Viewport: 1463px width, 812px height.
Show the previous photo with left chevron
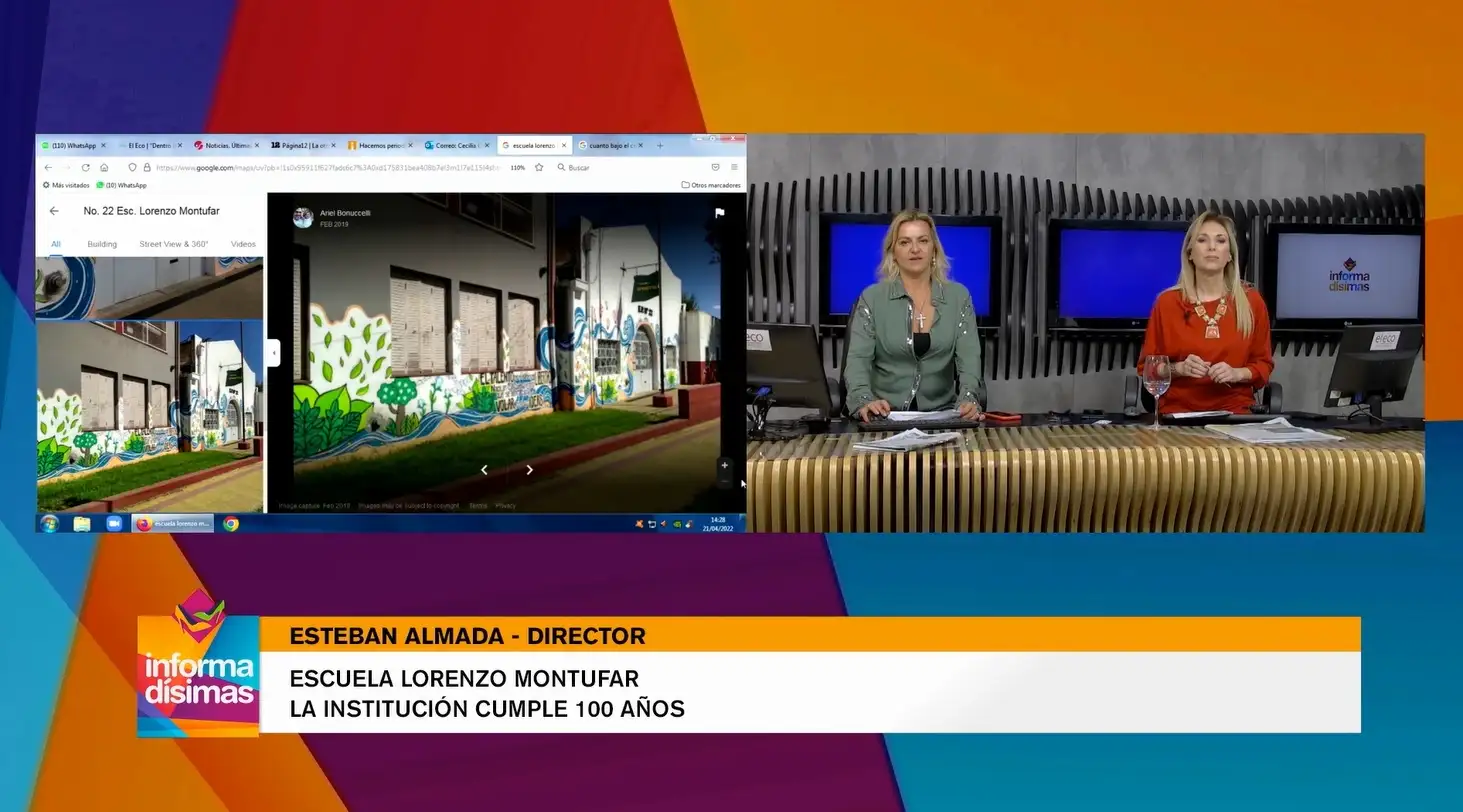coord(484,470)
